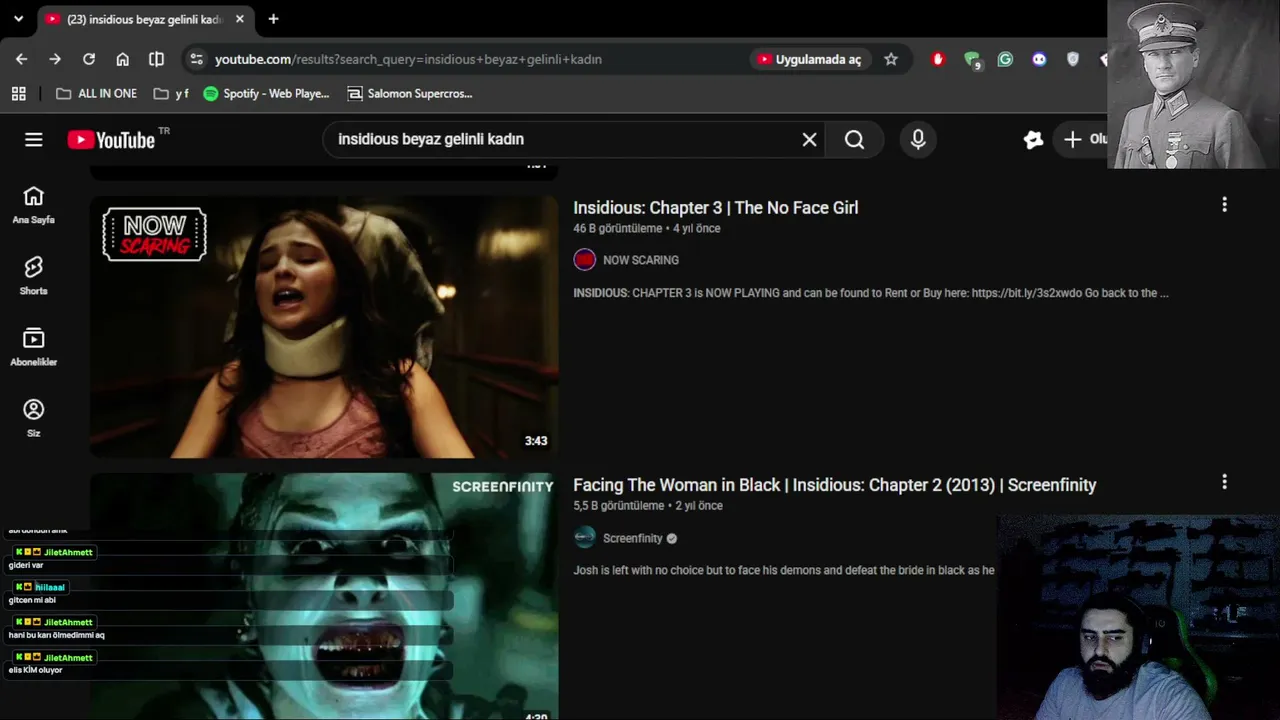
Task: Click the Chapter 3 NOW PLAYING description text
Action: [871, 293]
